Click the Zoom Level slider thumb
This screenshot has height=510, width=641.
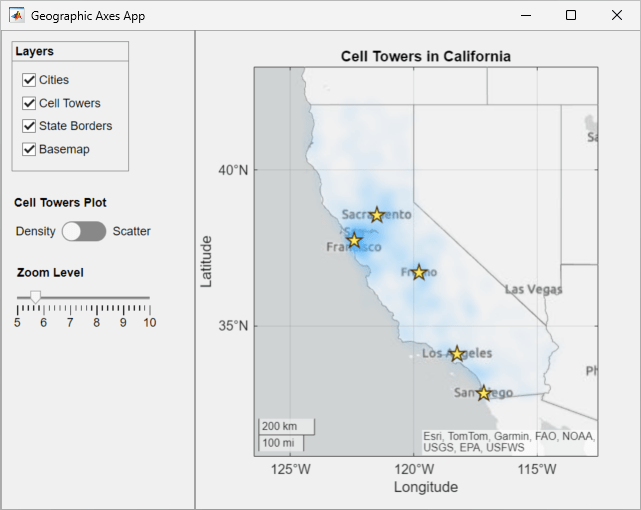36,297
